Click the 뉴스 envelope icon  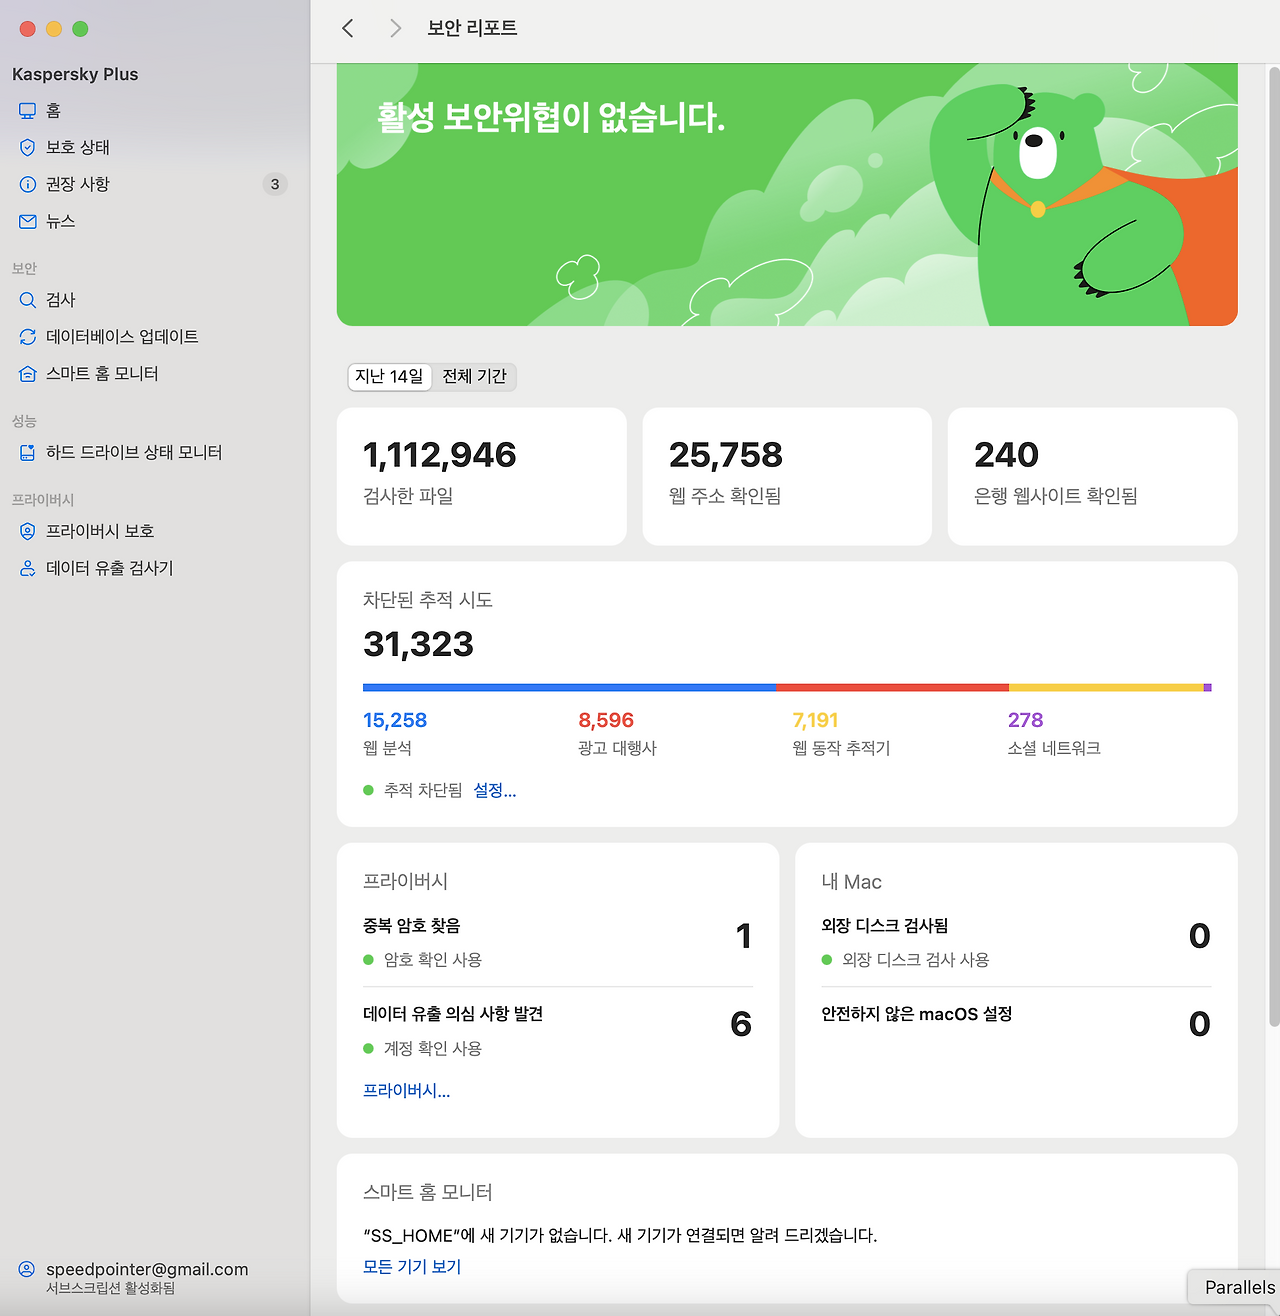point(28,222)
